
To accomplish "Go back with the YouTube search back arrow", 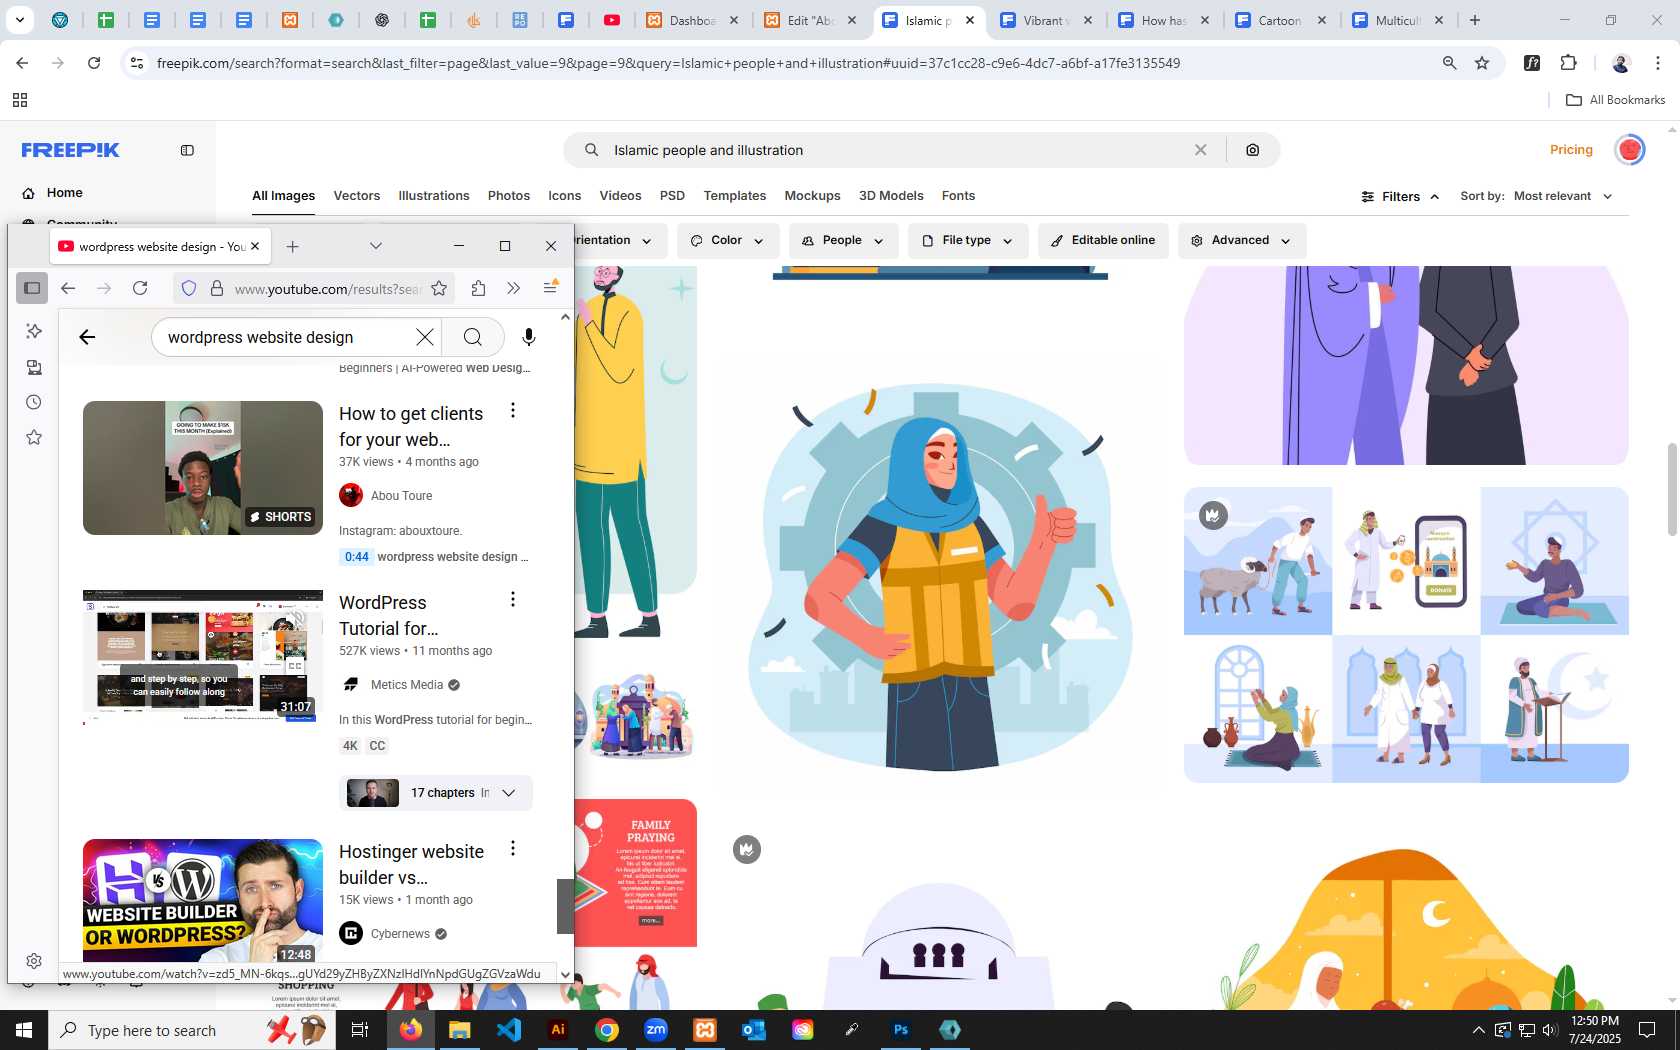I will pos(87,337).
